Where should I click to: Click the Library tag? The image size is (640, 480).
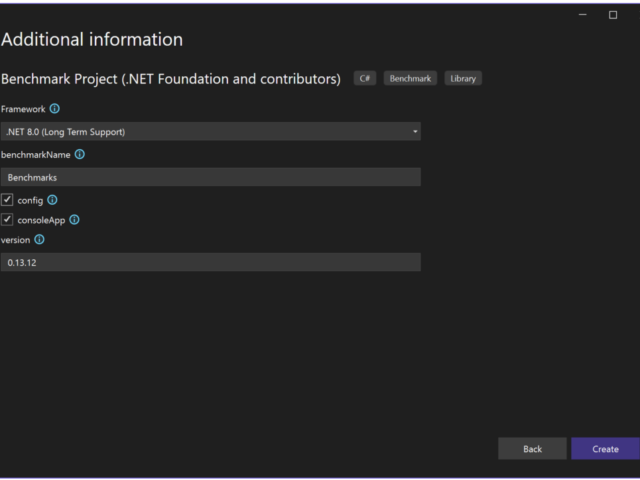point(463,79)
